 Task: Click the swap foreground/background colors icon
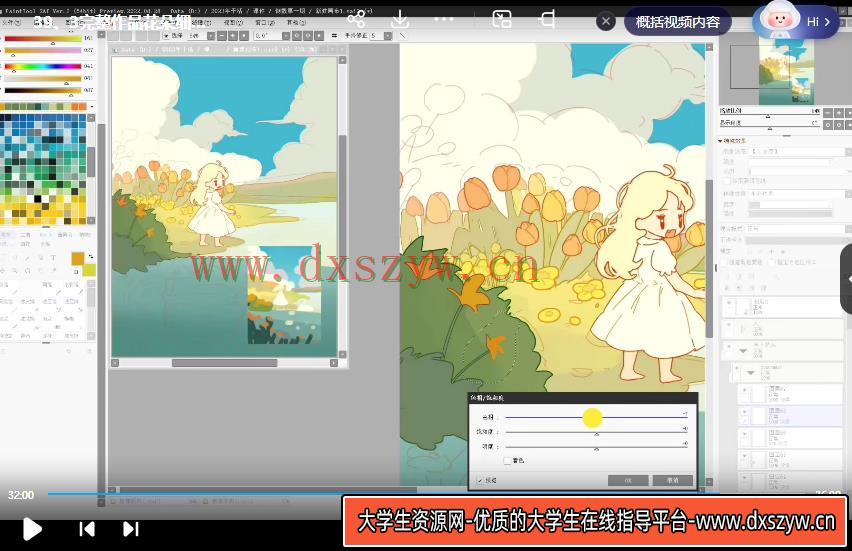click(x=91, y=255)
